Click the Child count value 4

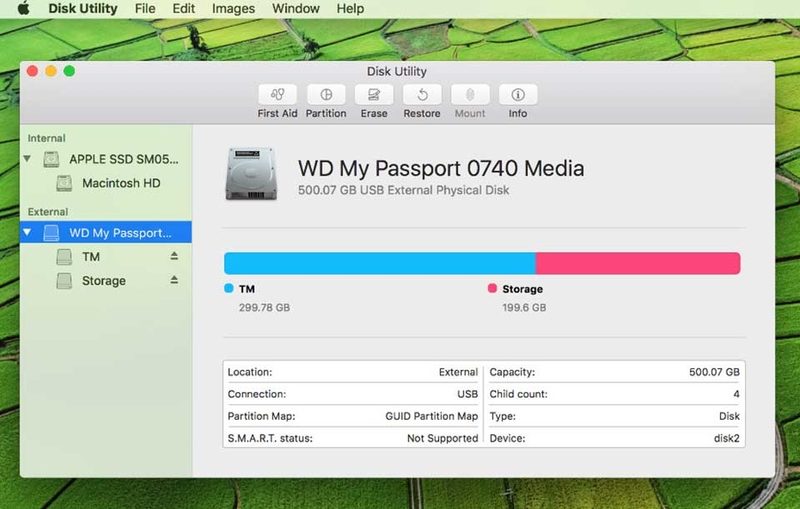(x=736, y=394)
